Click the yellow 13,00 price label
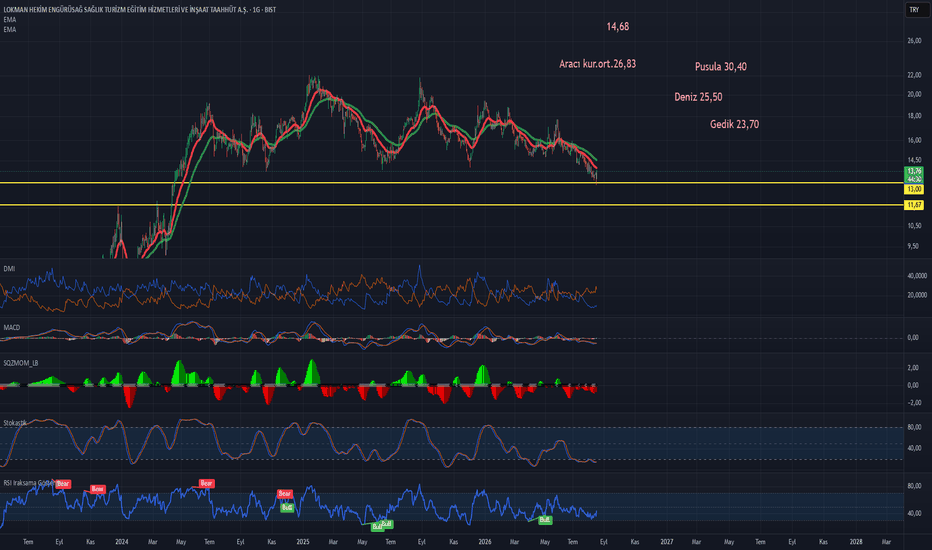Screen dimensions: 932x550 [x=914, y=189]
